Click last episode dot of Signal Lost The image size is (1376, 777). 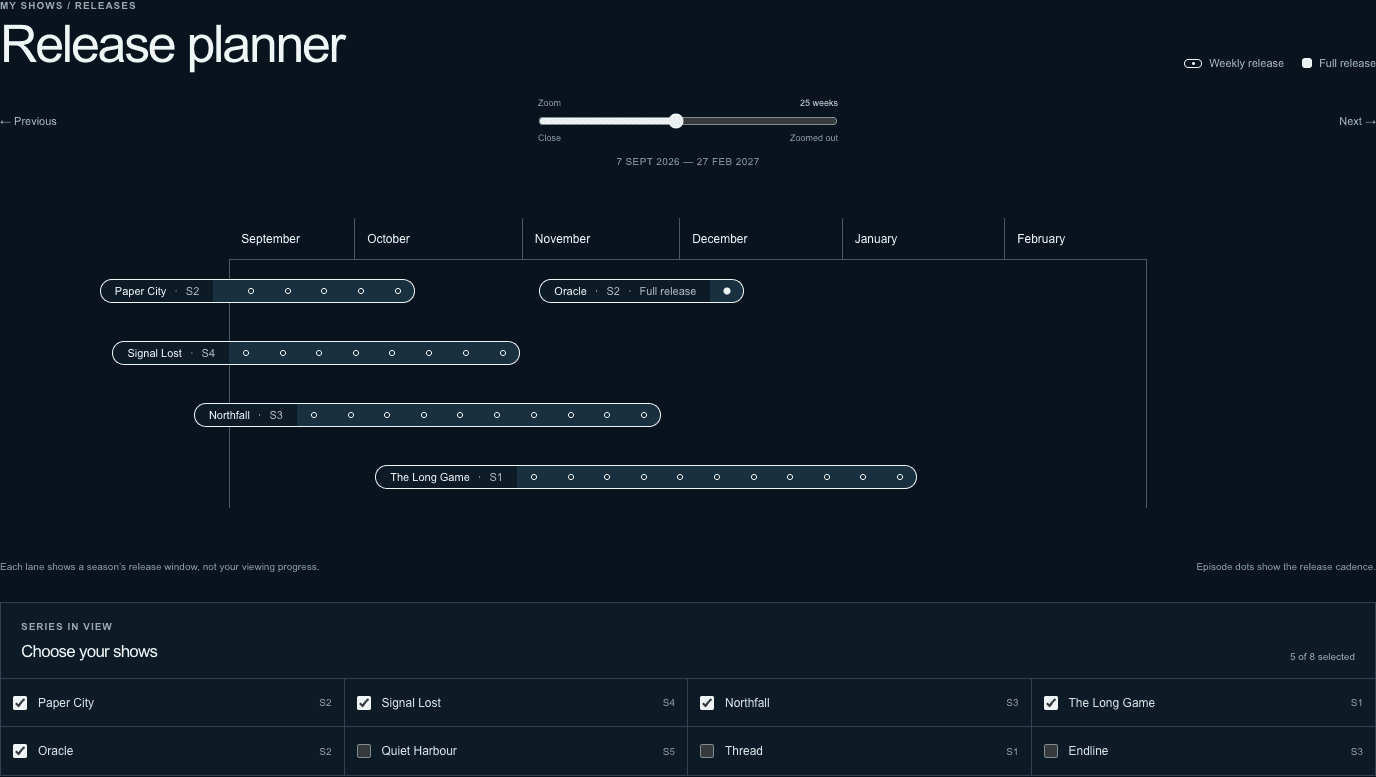tap(503, 353)
